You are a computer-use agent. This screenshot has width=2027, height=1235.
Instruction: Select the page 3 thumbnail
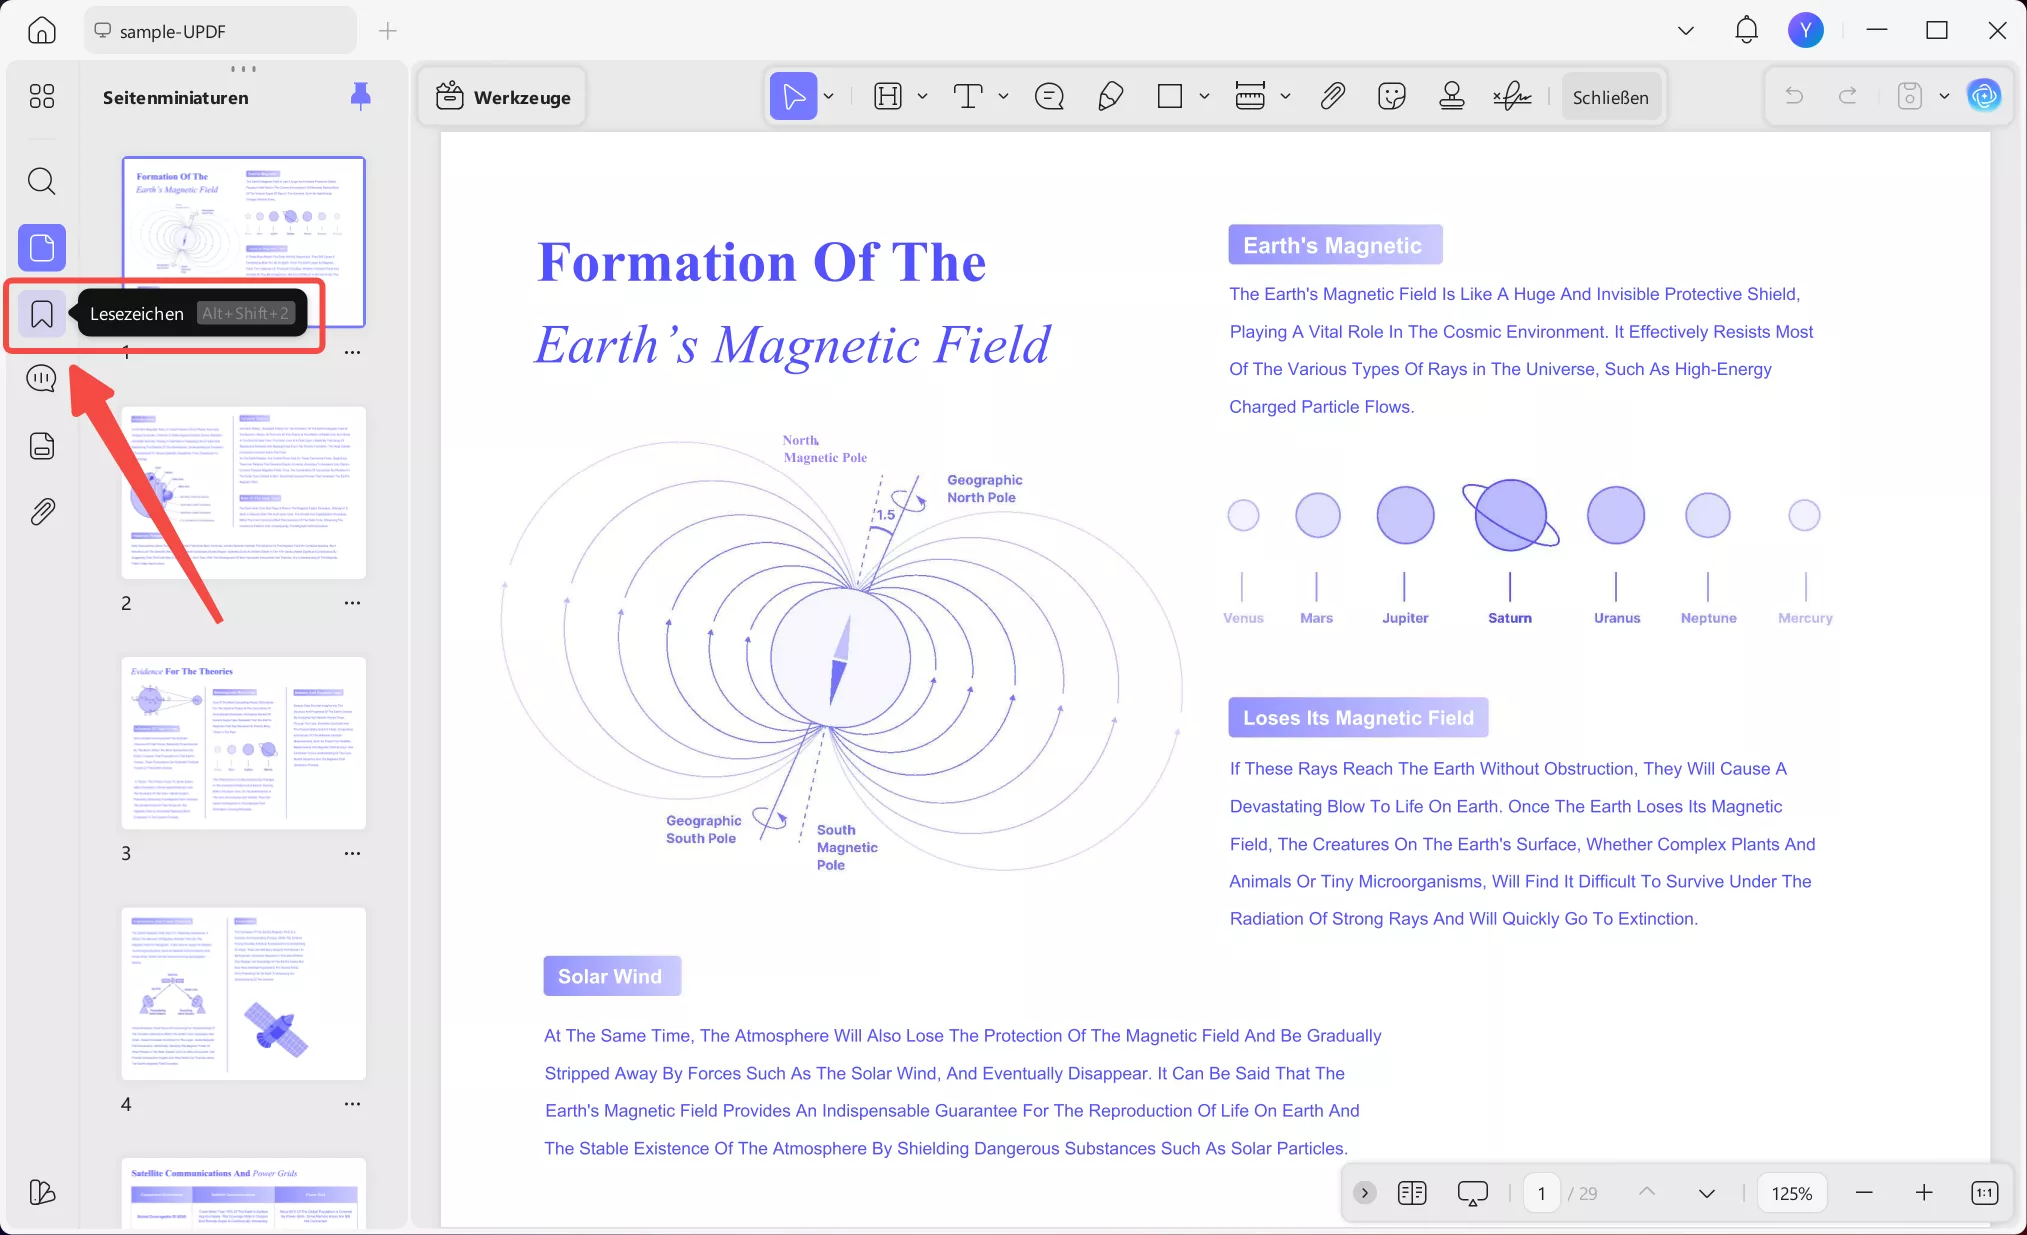coord(243,743)
